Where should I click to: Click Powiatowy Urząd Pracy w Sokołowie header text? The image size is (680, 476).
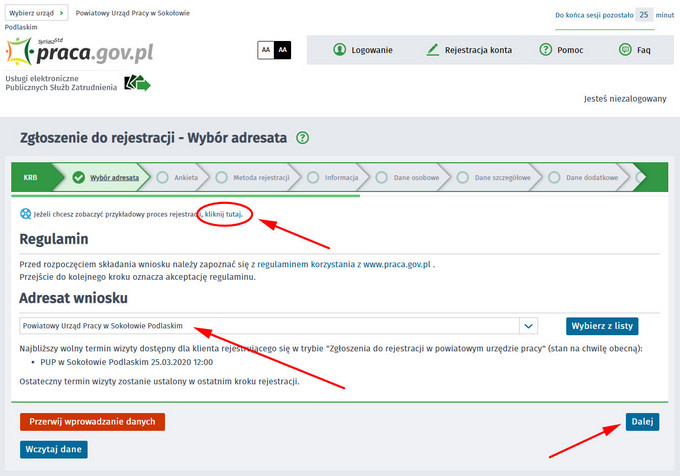tap(133, 13)
